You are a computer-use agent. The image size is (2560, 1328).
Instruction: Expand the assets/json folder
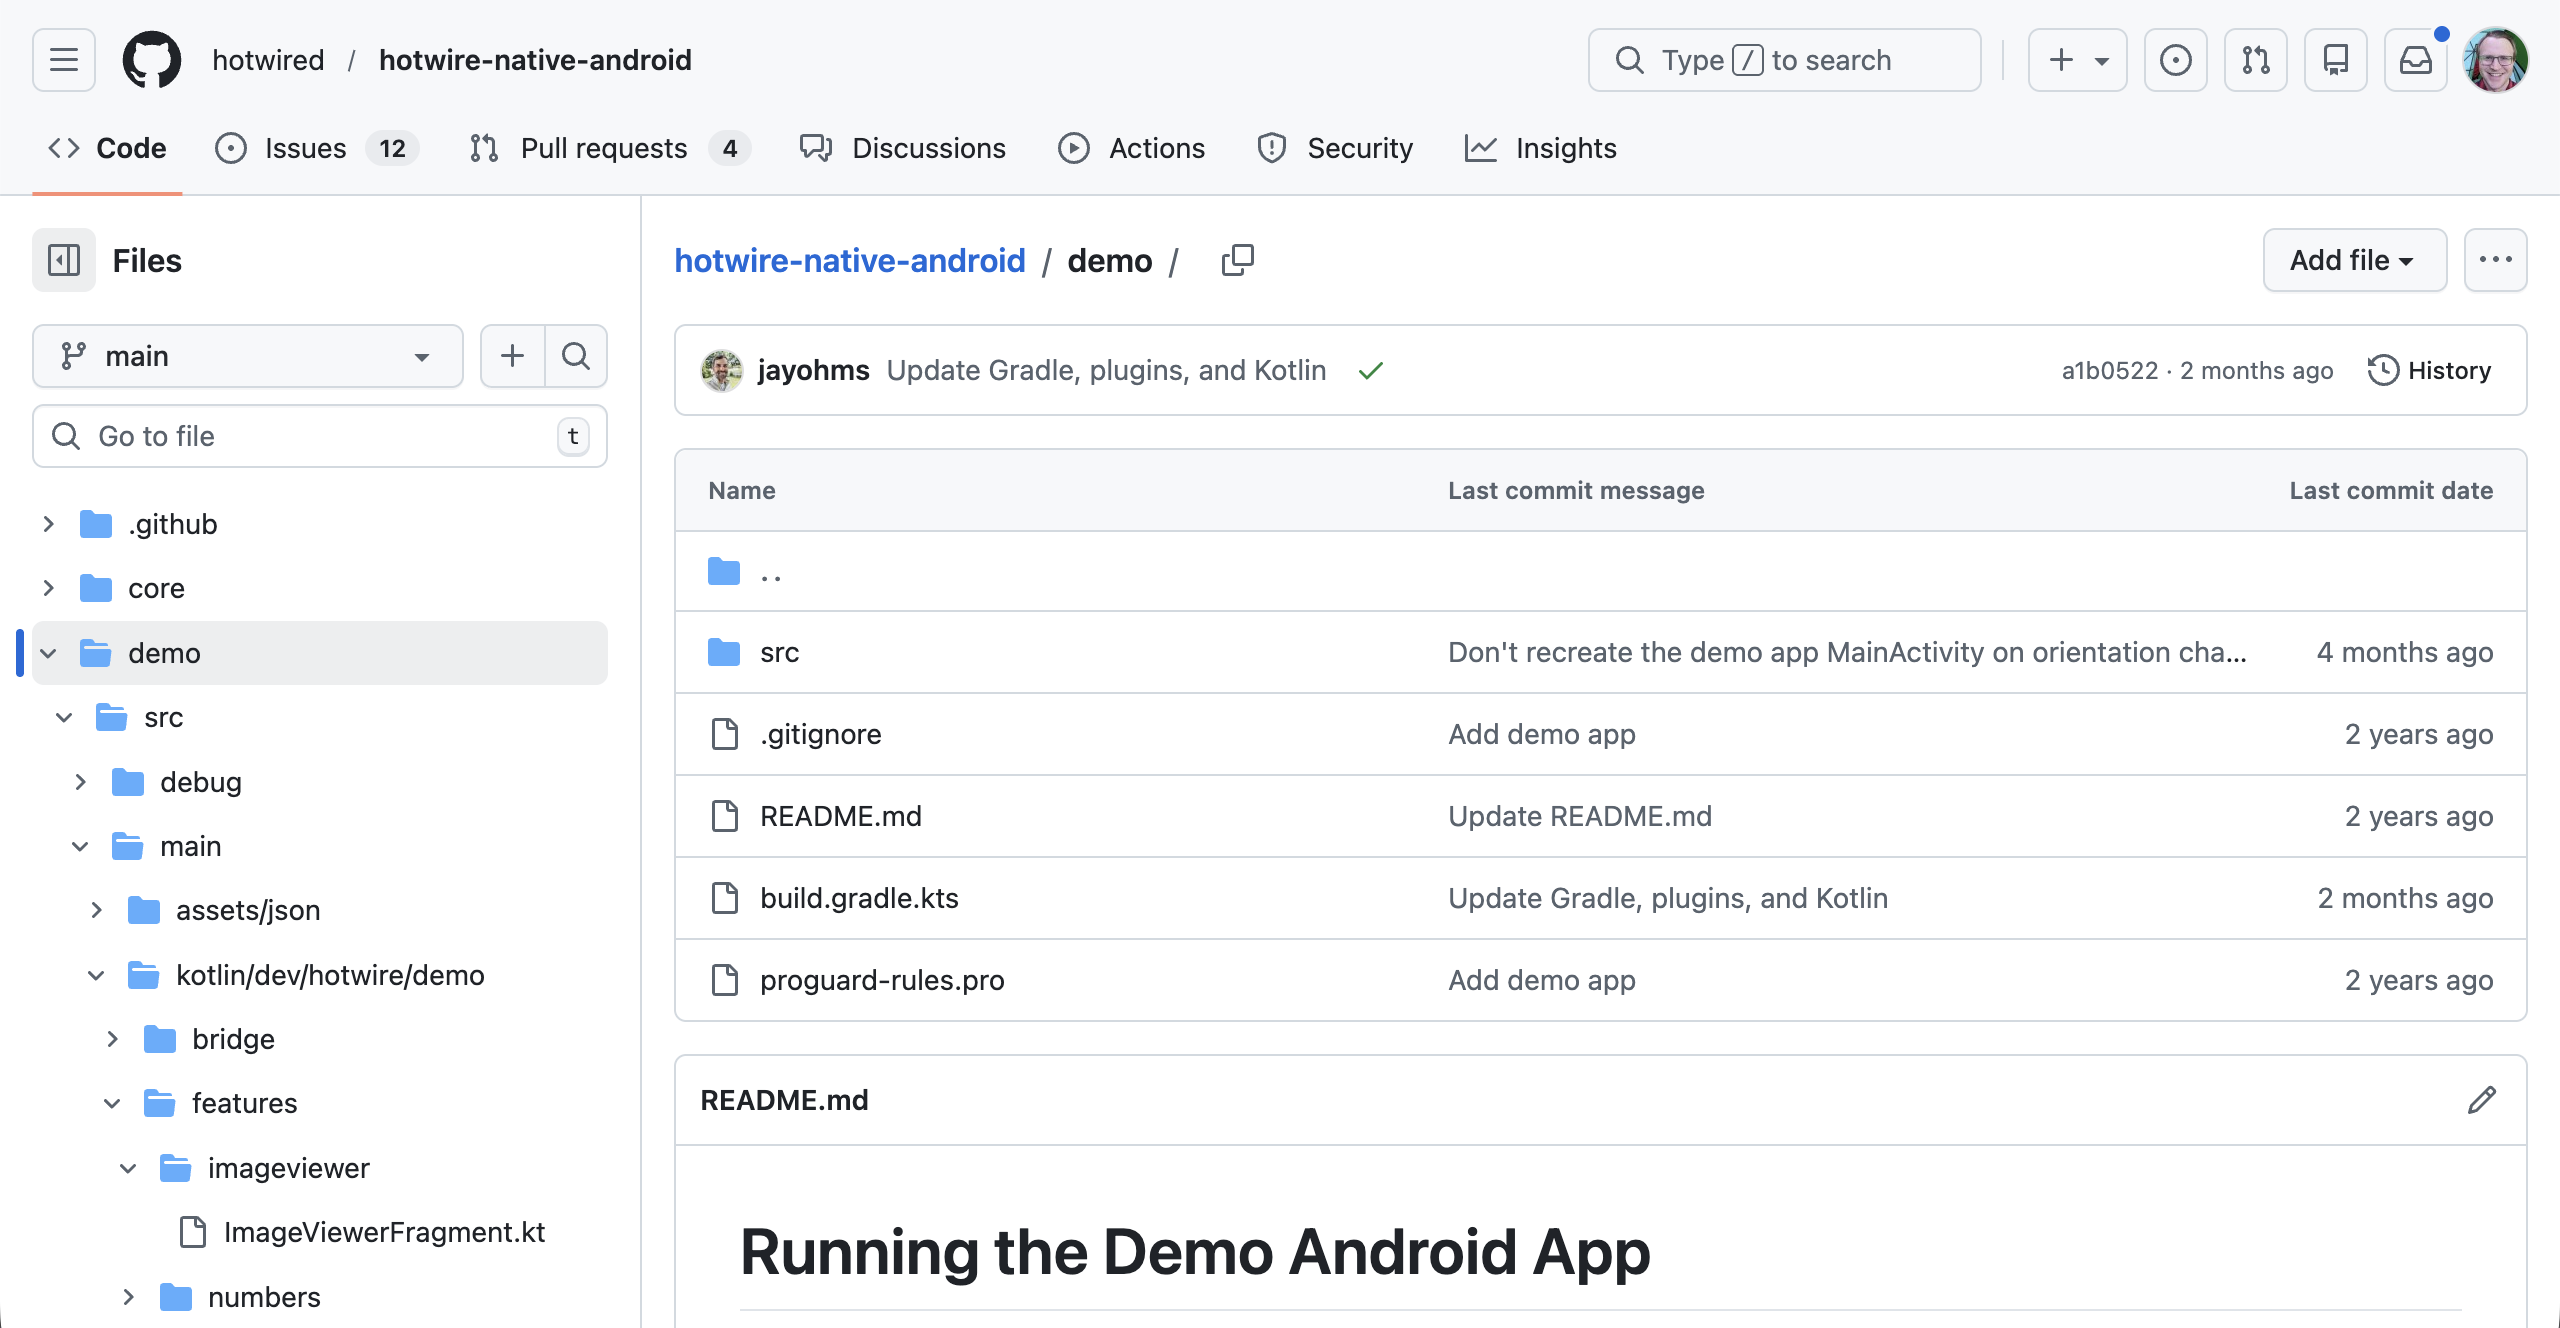point(96,910)
